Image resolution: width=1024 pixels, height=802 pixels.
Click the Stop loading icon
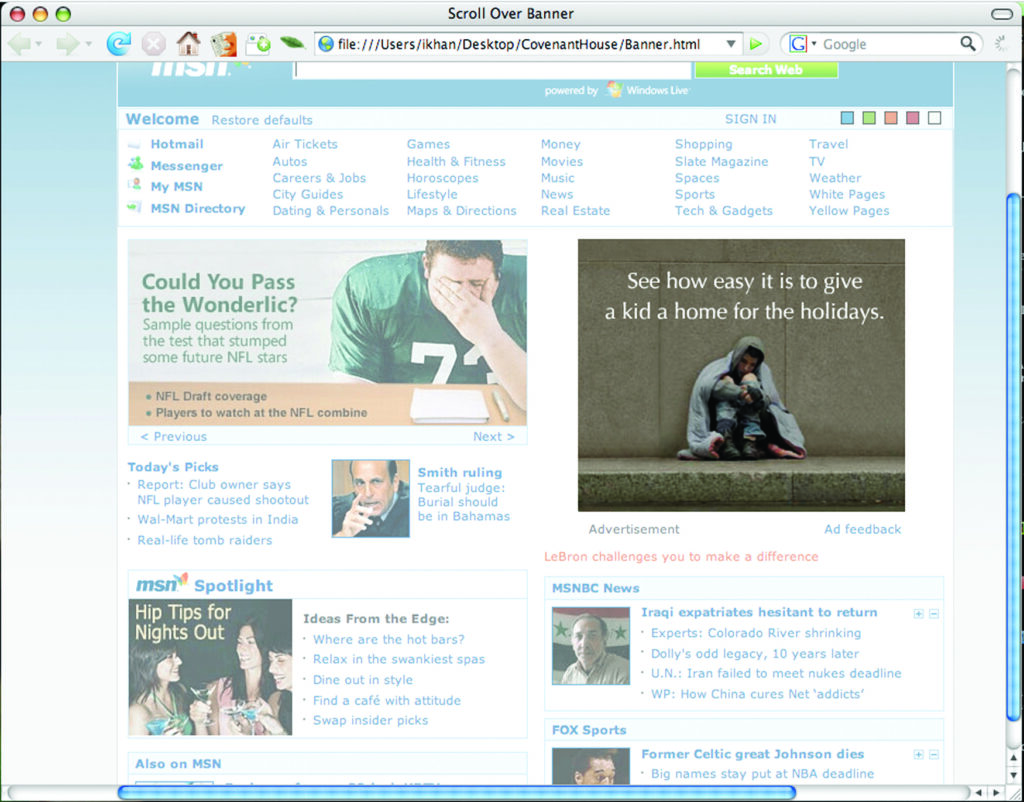coord(153,44)
